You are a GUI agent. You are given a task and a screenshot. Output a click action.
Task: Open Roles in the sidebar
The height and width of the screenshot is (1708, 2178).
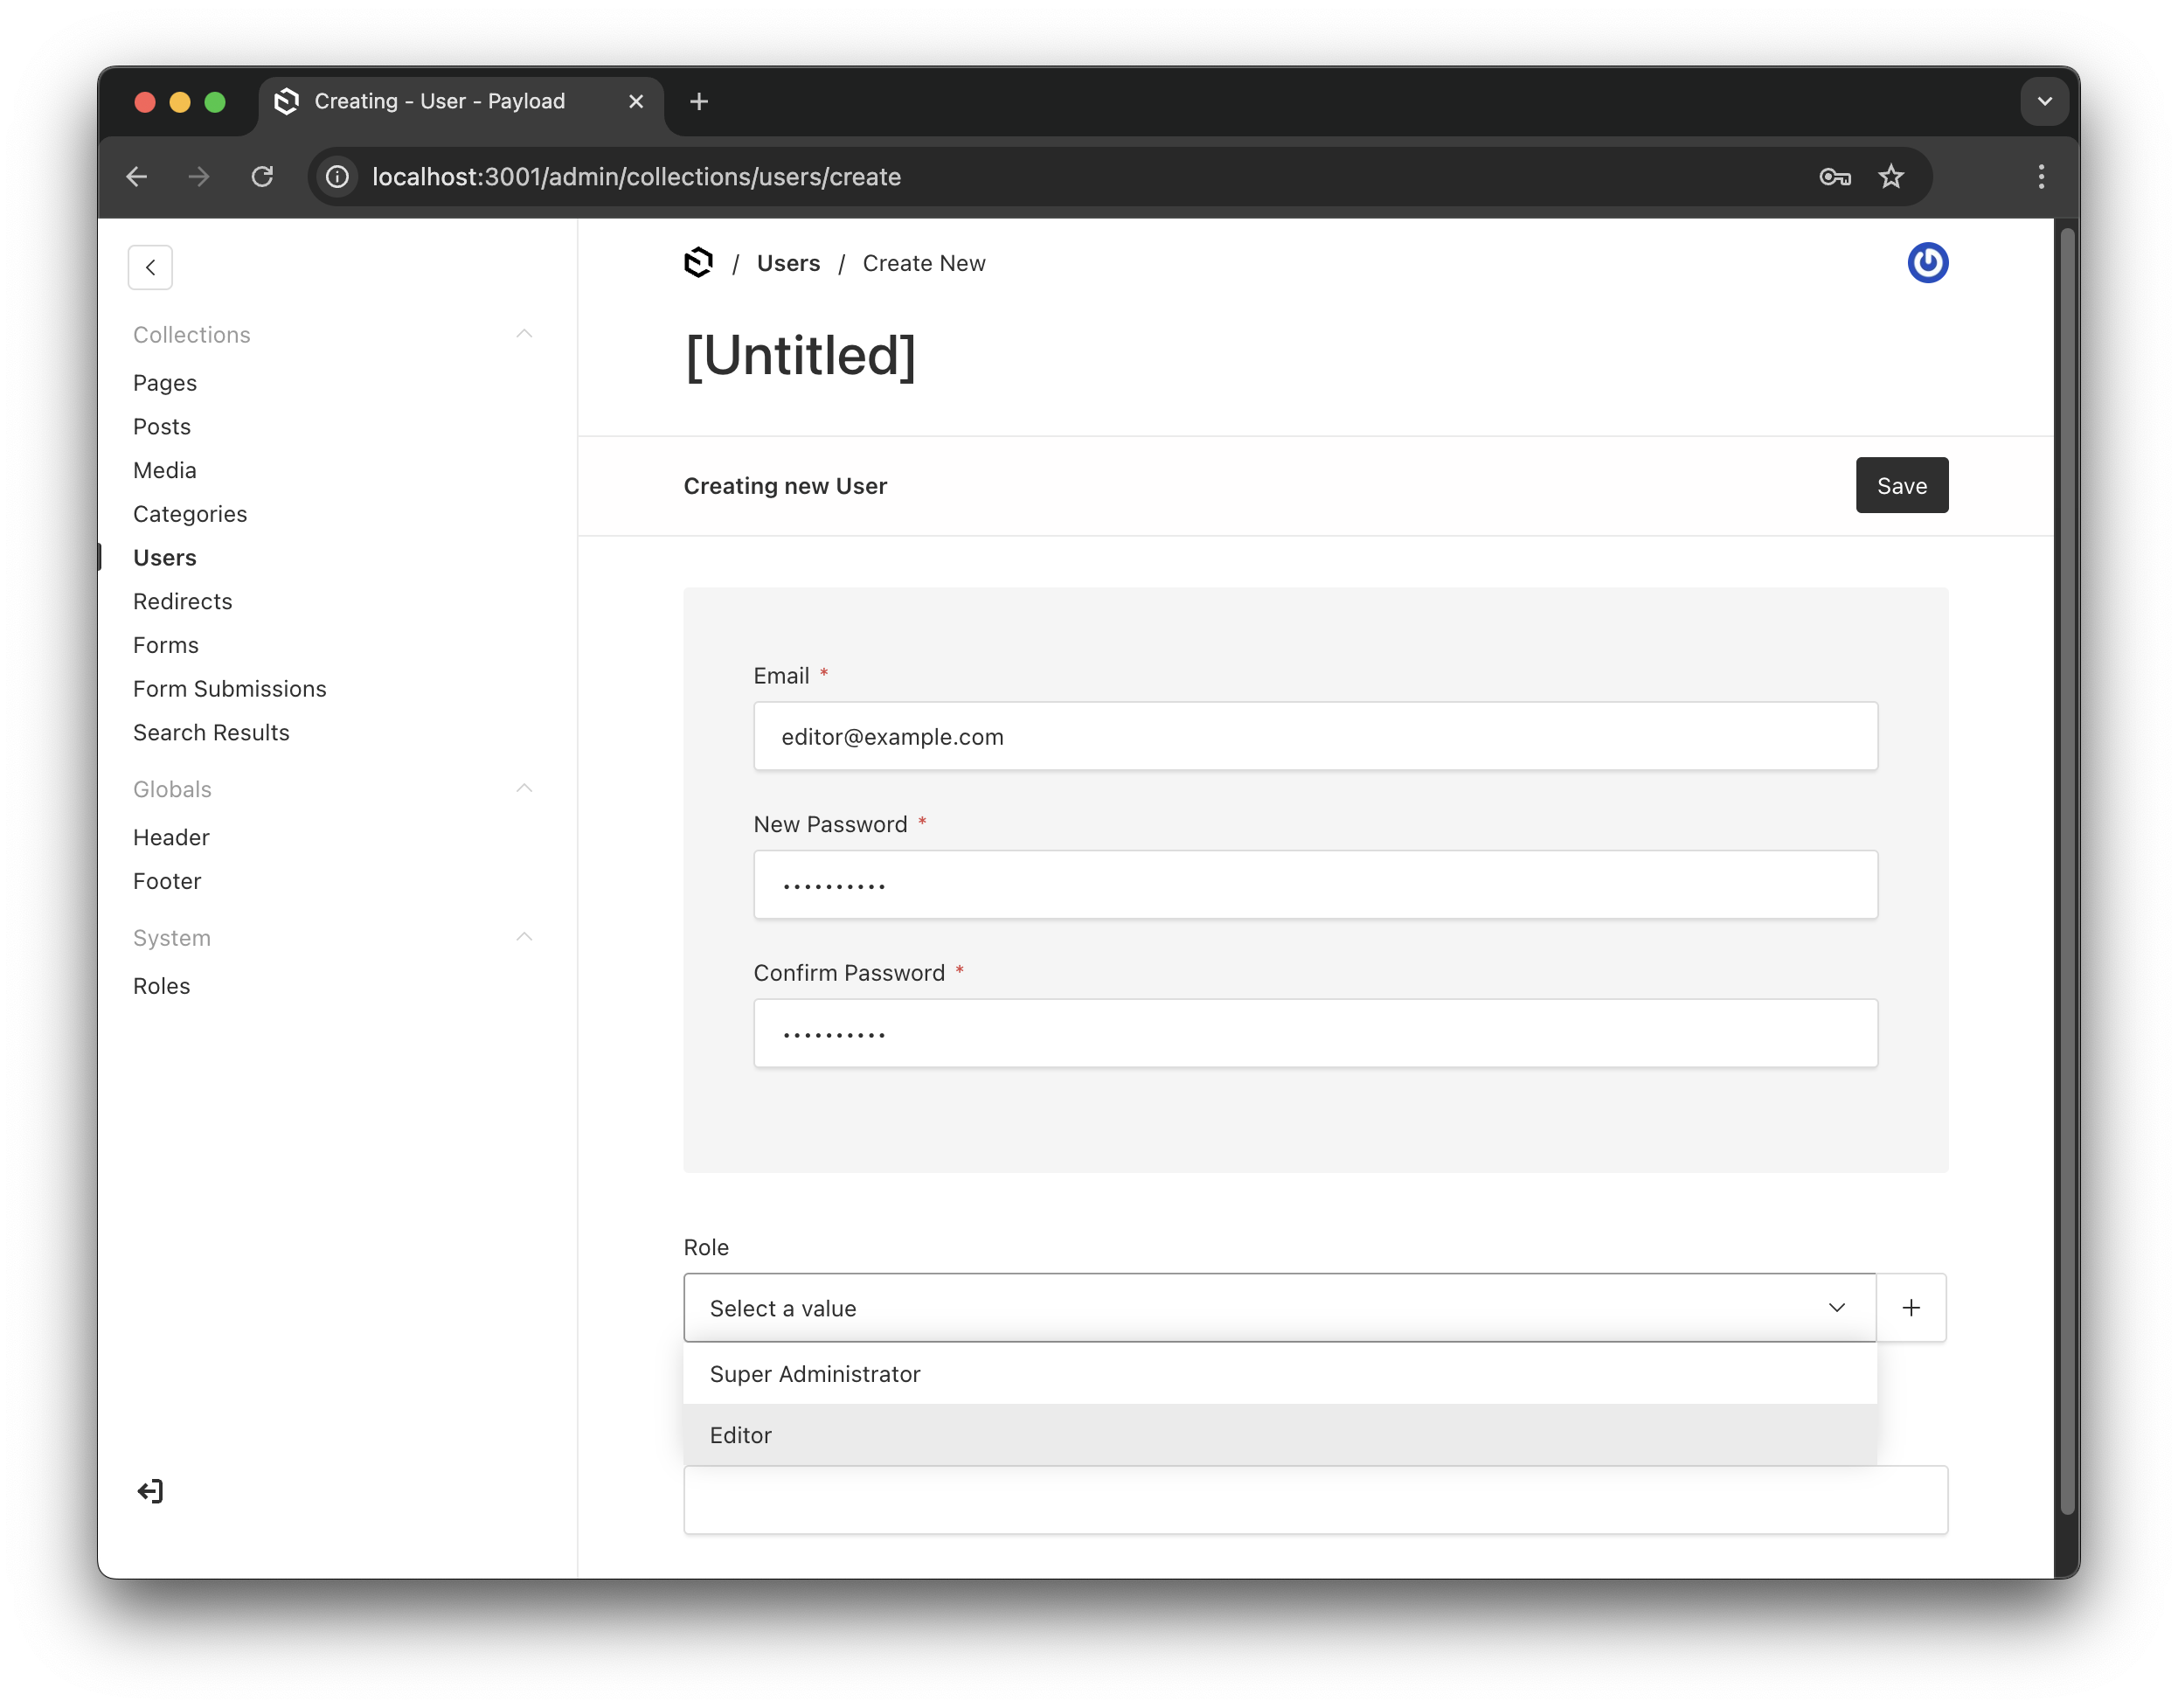click(x=162, y=985)
